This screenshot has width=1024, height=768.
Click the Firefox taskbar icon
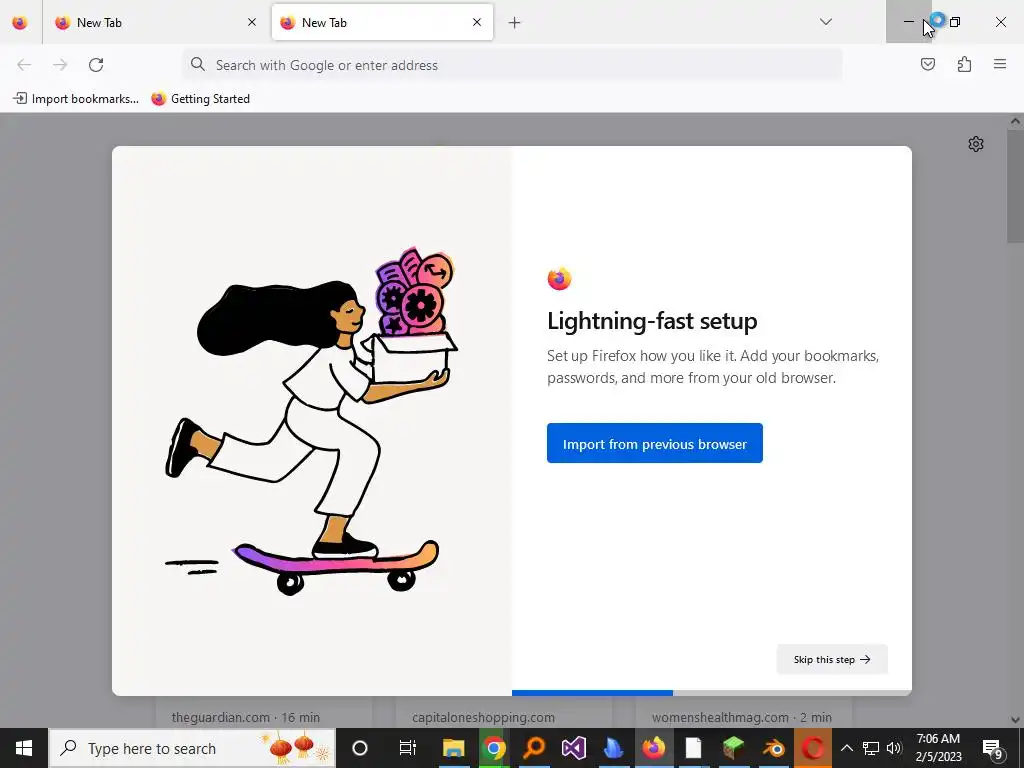[654, 748]
